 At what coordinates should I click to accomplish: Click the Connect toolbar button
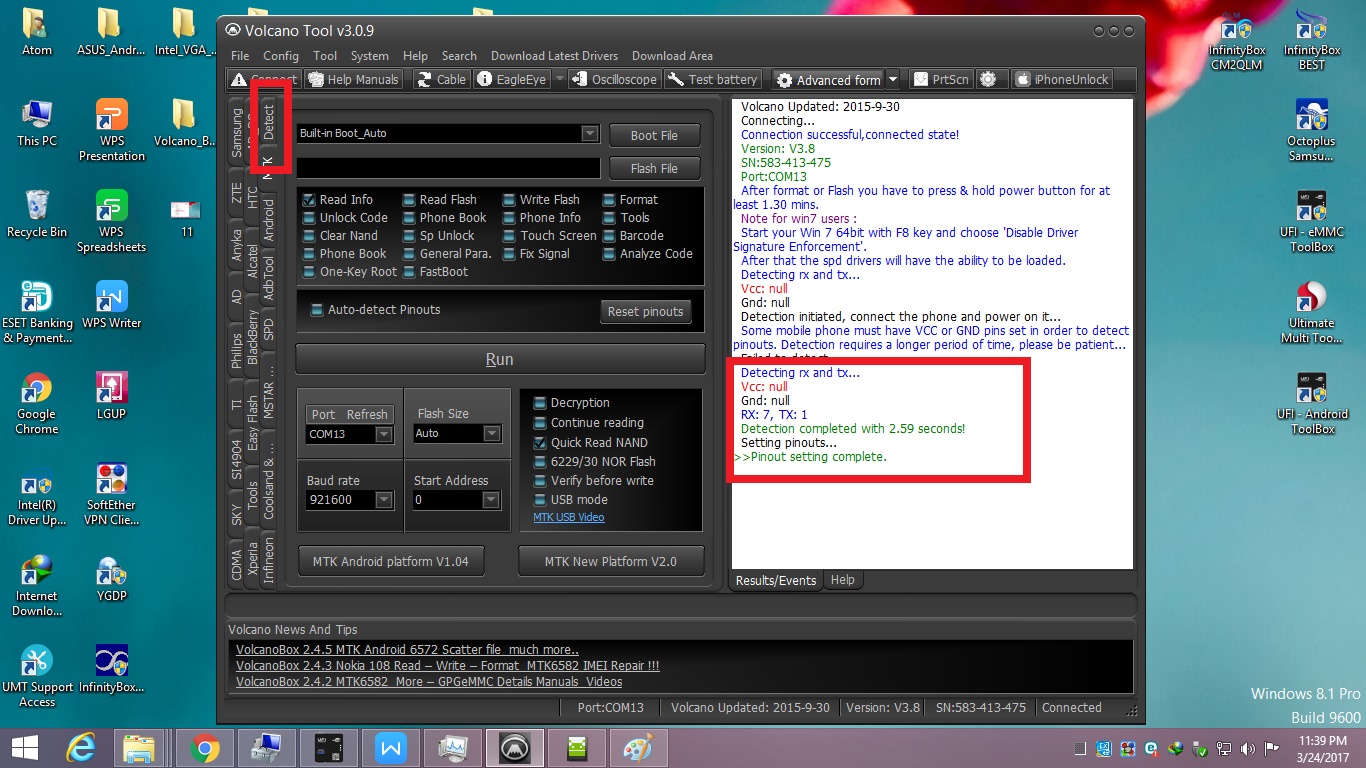coord(264,79)
